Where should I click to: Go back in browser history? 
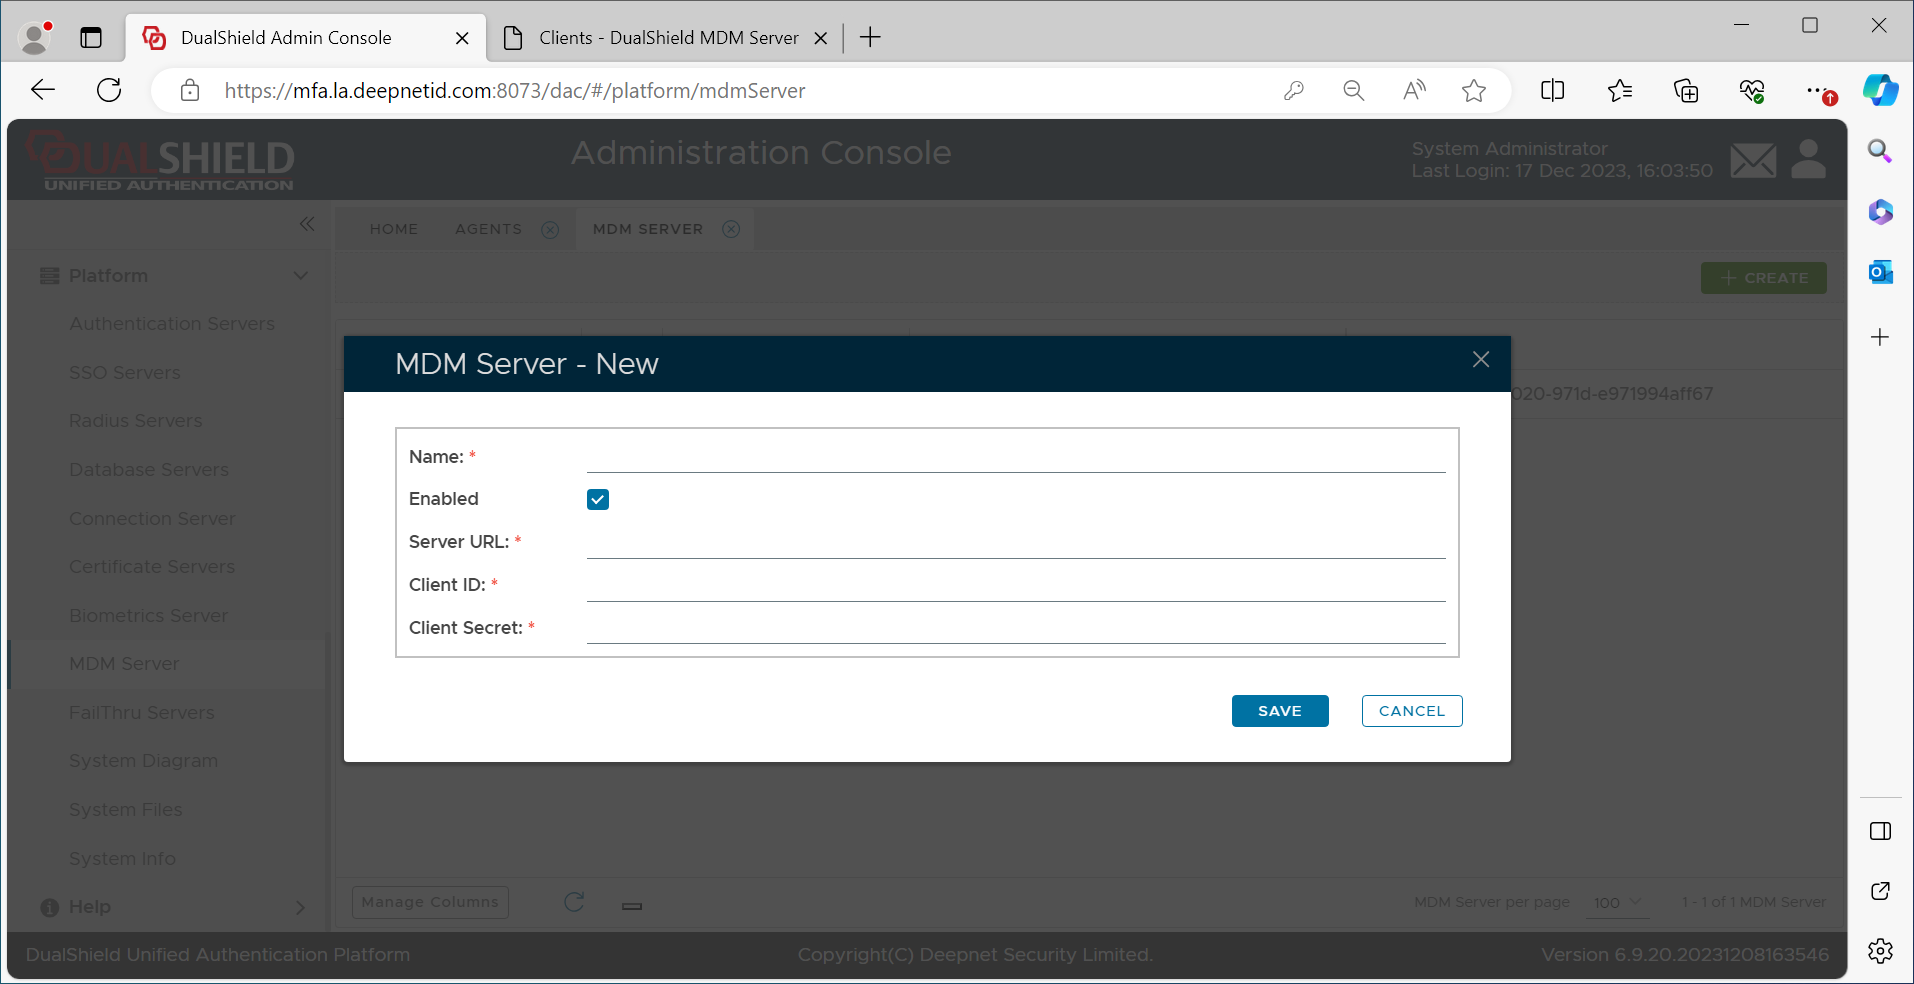point(43,91)
